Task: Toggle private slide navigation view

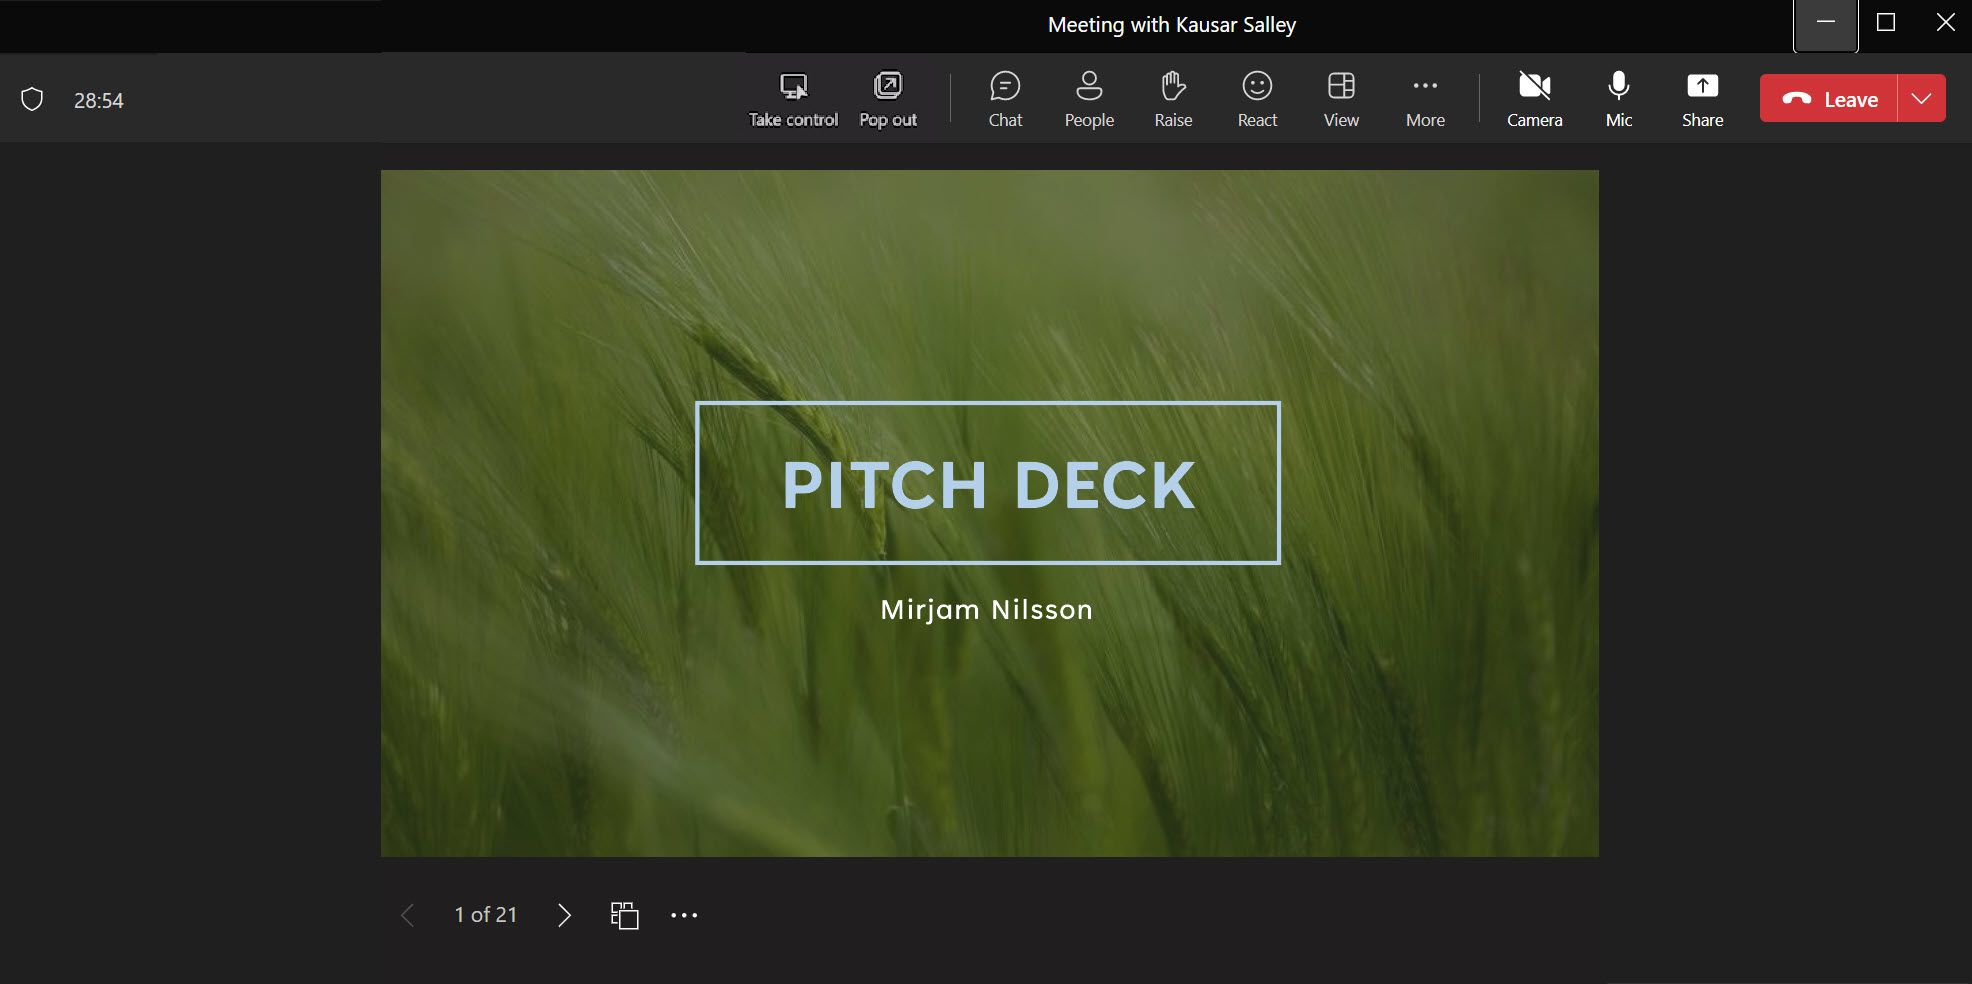Action: pos(623,914)
